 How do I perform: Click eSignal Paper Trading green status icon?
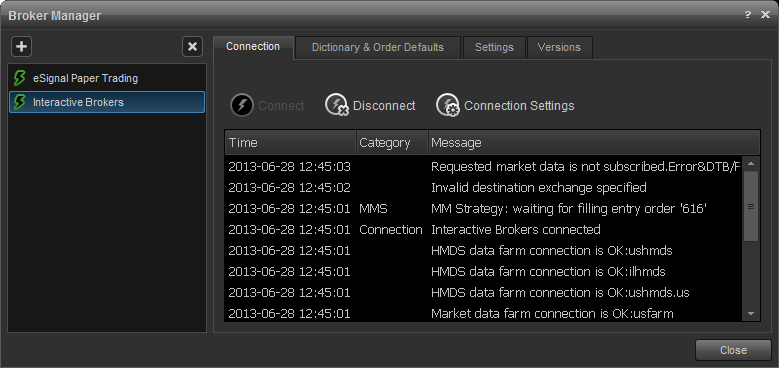tap(19, 78)
